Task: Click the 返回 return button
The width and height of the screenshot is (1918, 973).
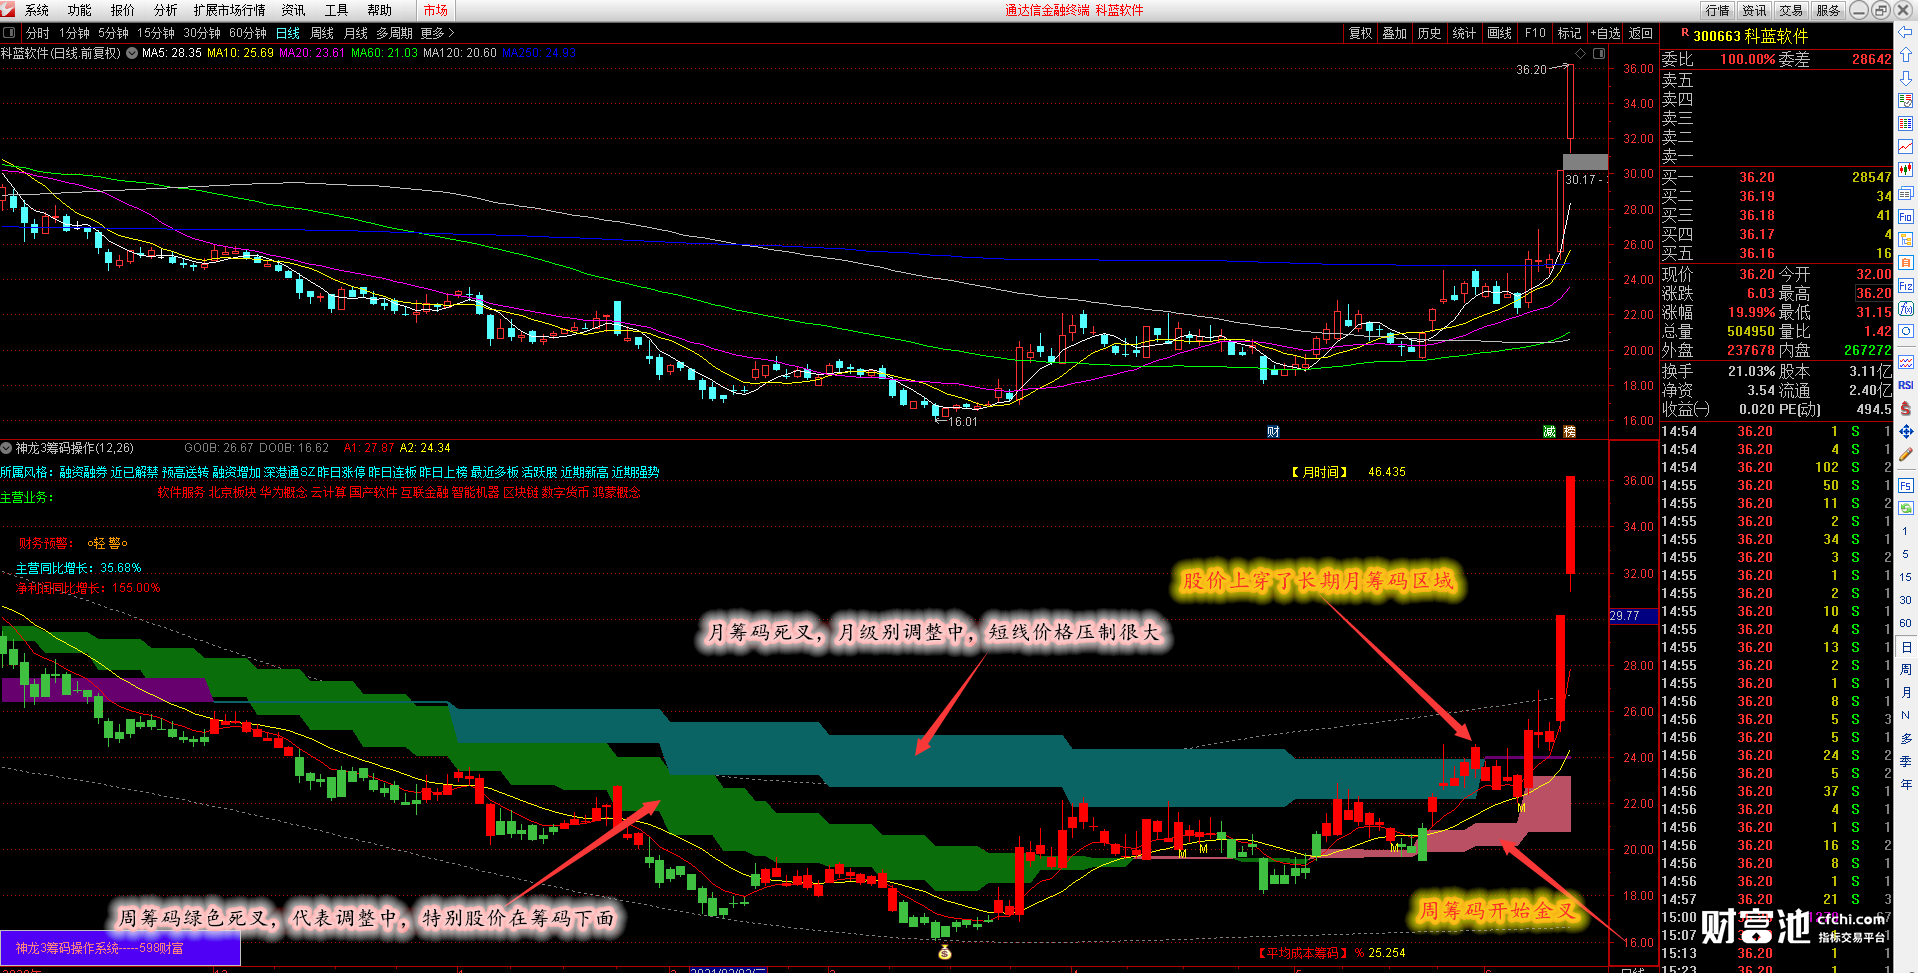Action: point(1641,33)
